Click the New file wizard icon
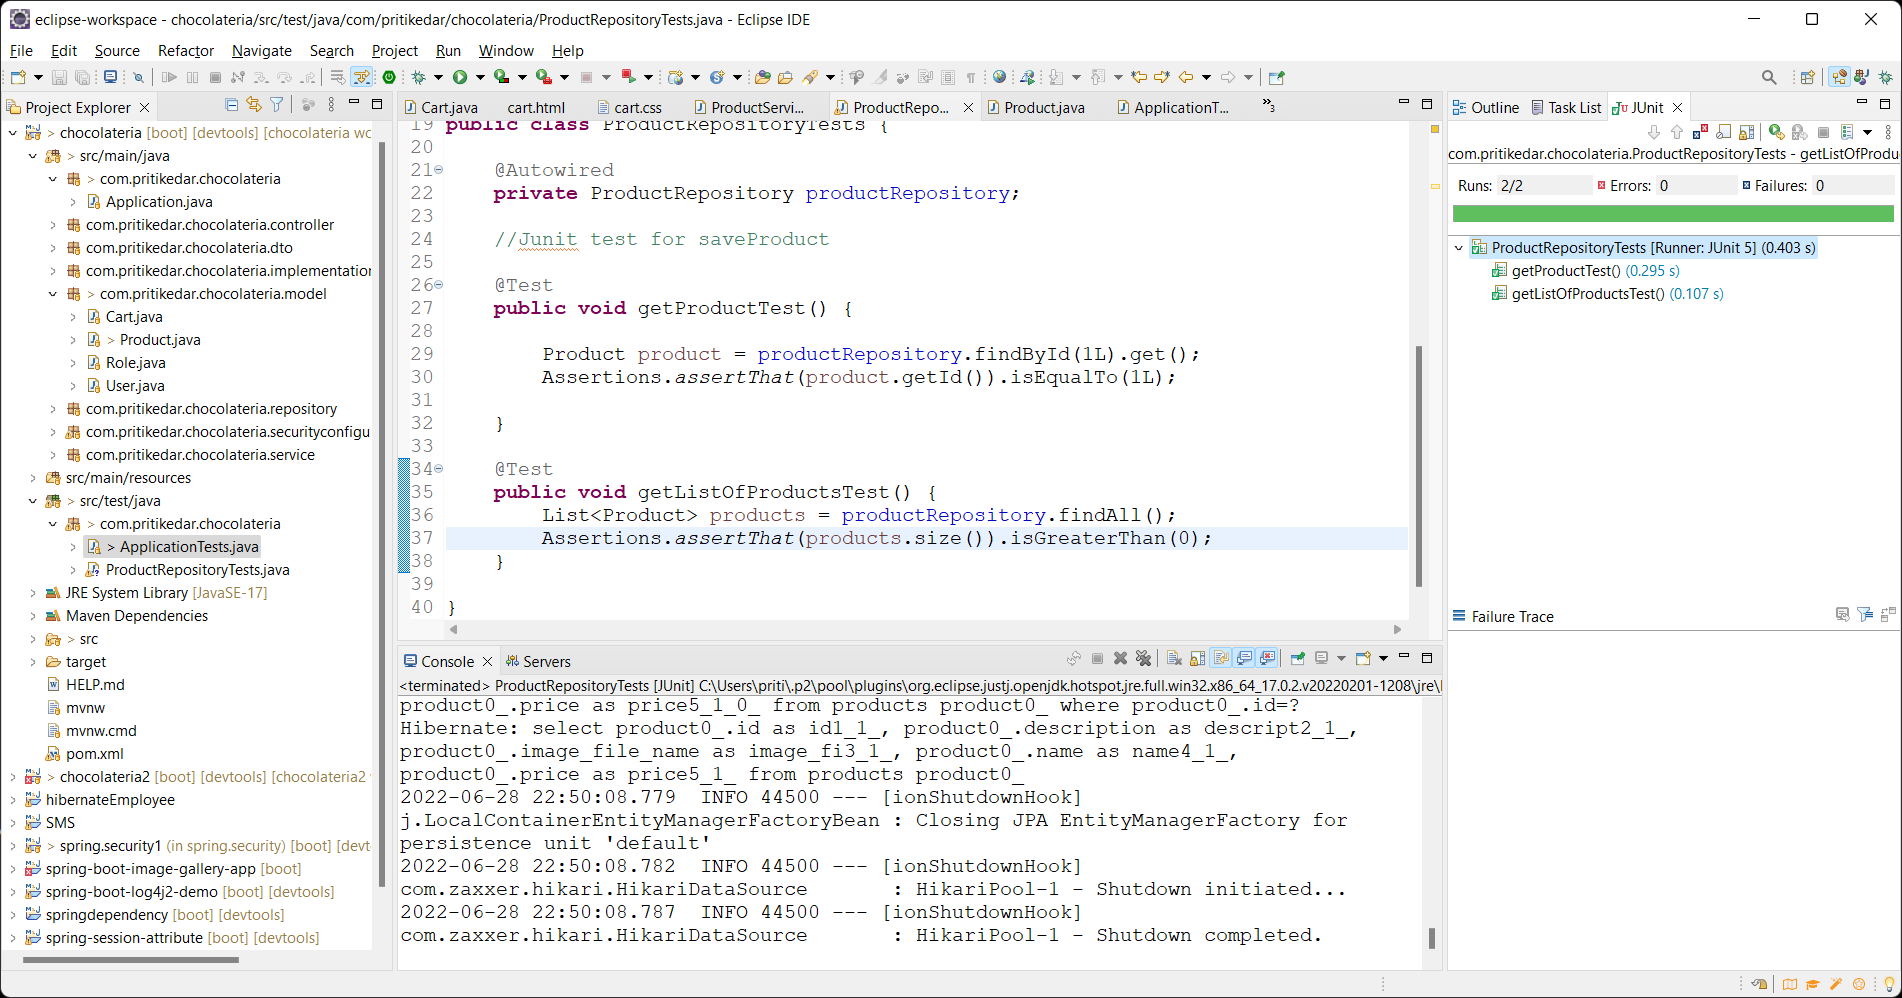Screen dimensions: 1902x998 (x=18, y=77)
